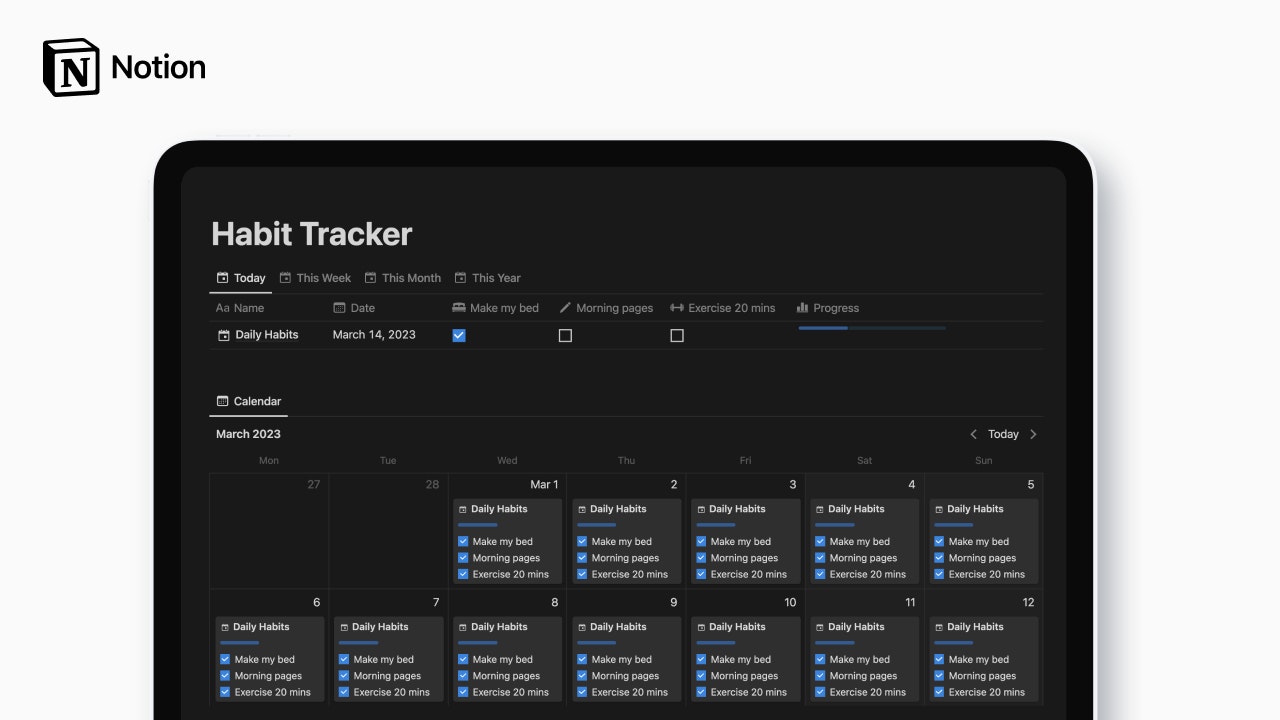Click the page icon on day 4 card
The image size is (1280, 720).
(x=820, y=509)
